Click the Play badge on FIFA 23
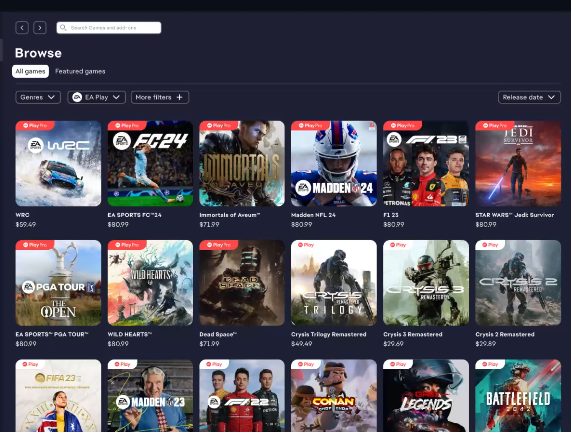 [31, 364]
